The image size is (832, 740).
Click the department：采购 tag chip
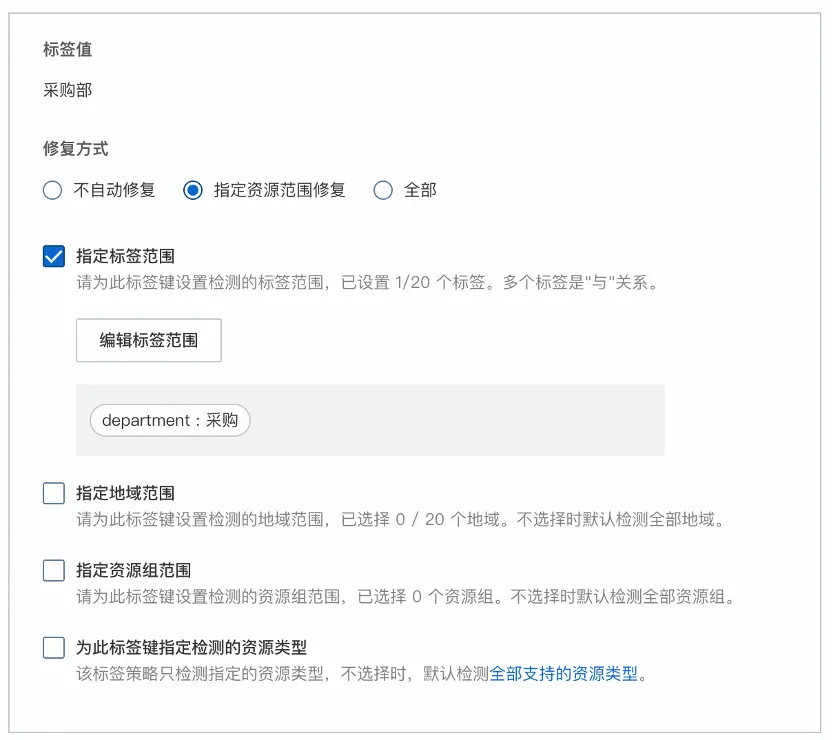170,421
